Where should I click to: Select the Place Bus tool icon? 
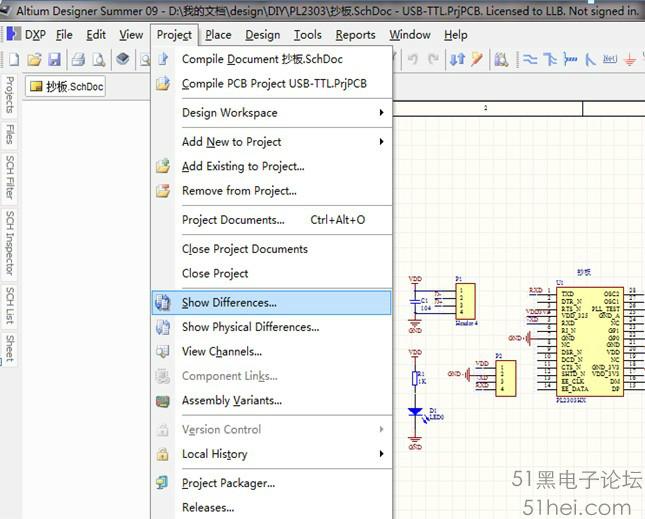550,60
